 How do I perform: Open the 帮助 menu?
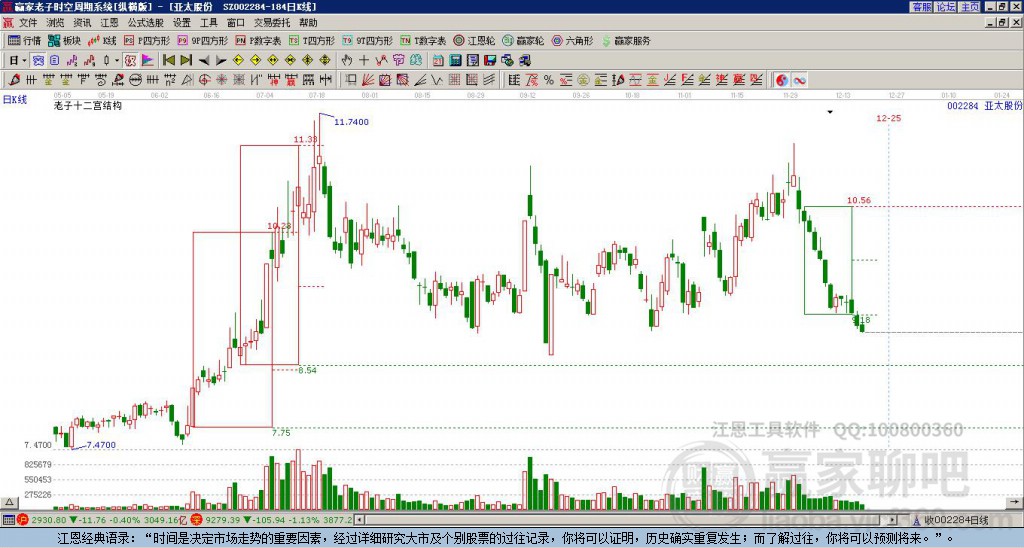[x=308, y=23]
